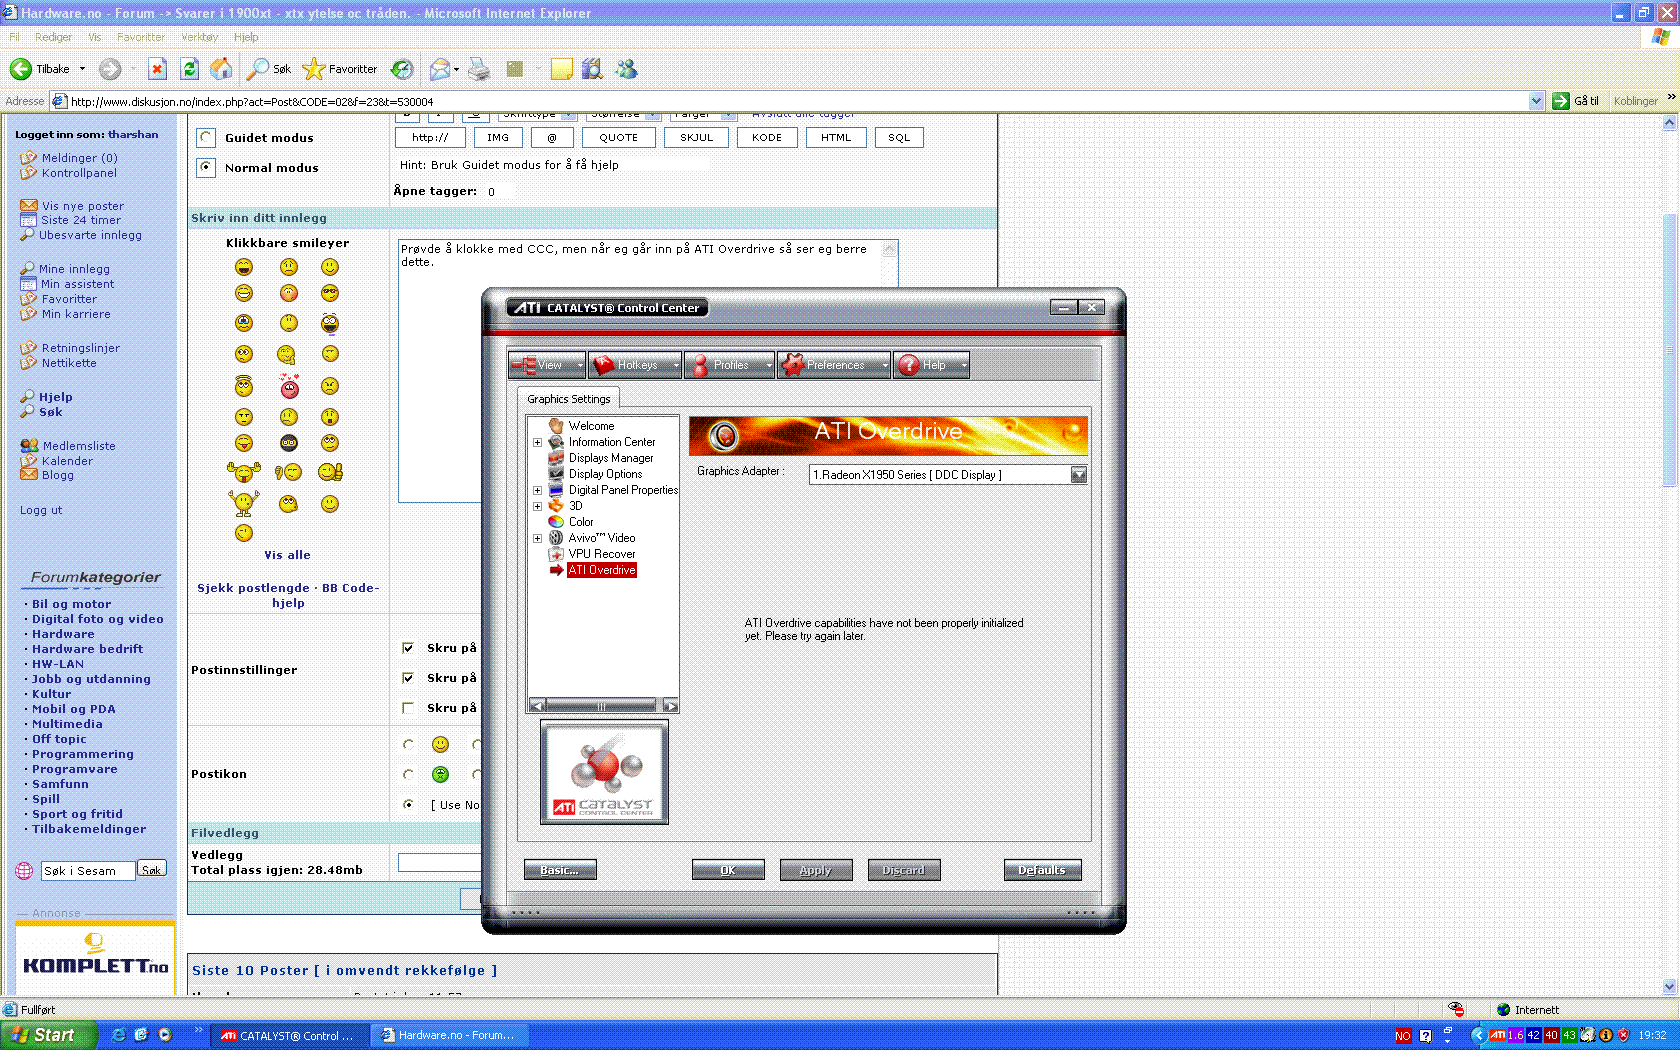Click the QUOTE BB code button

tap(618, 138)
